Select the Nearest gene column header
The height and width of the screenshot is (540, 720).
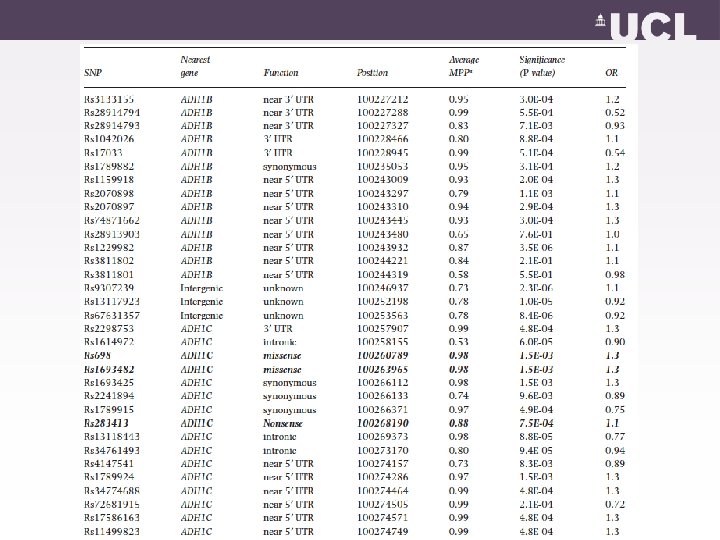[x=195, y=66]
